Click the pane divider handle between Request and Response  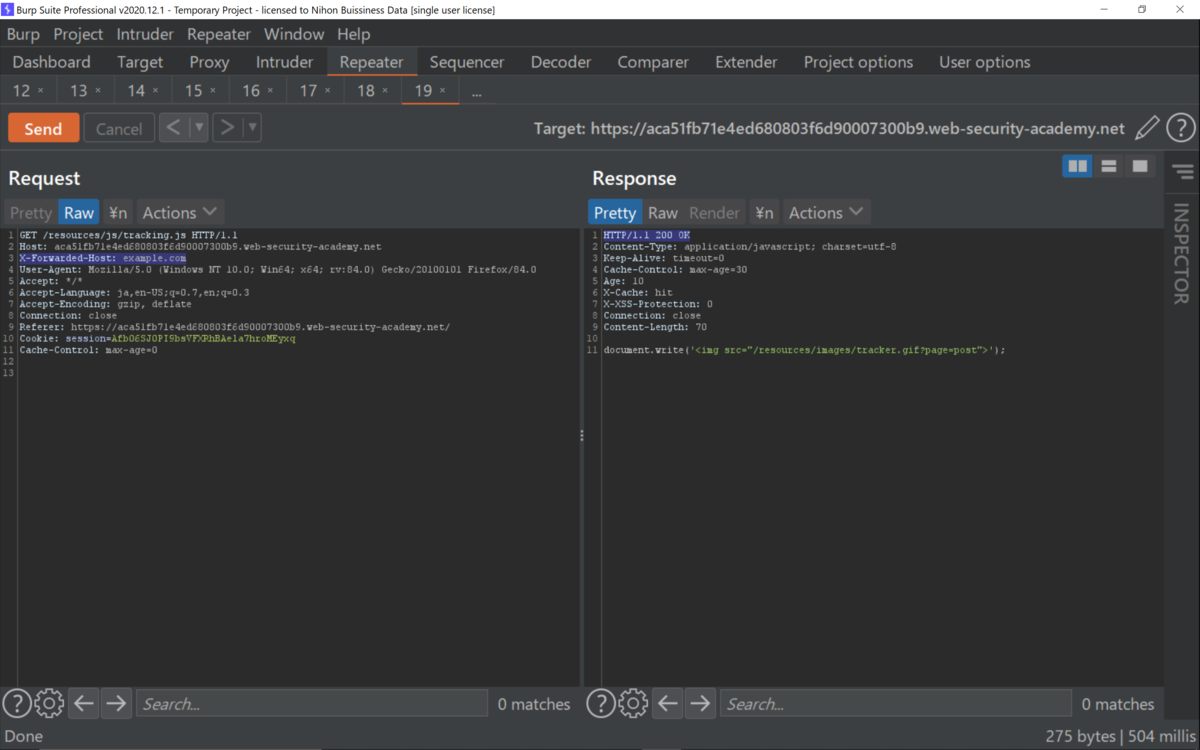pos(582,435)
